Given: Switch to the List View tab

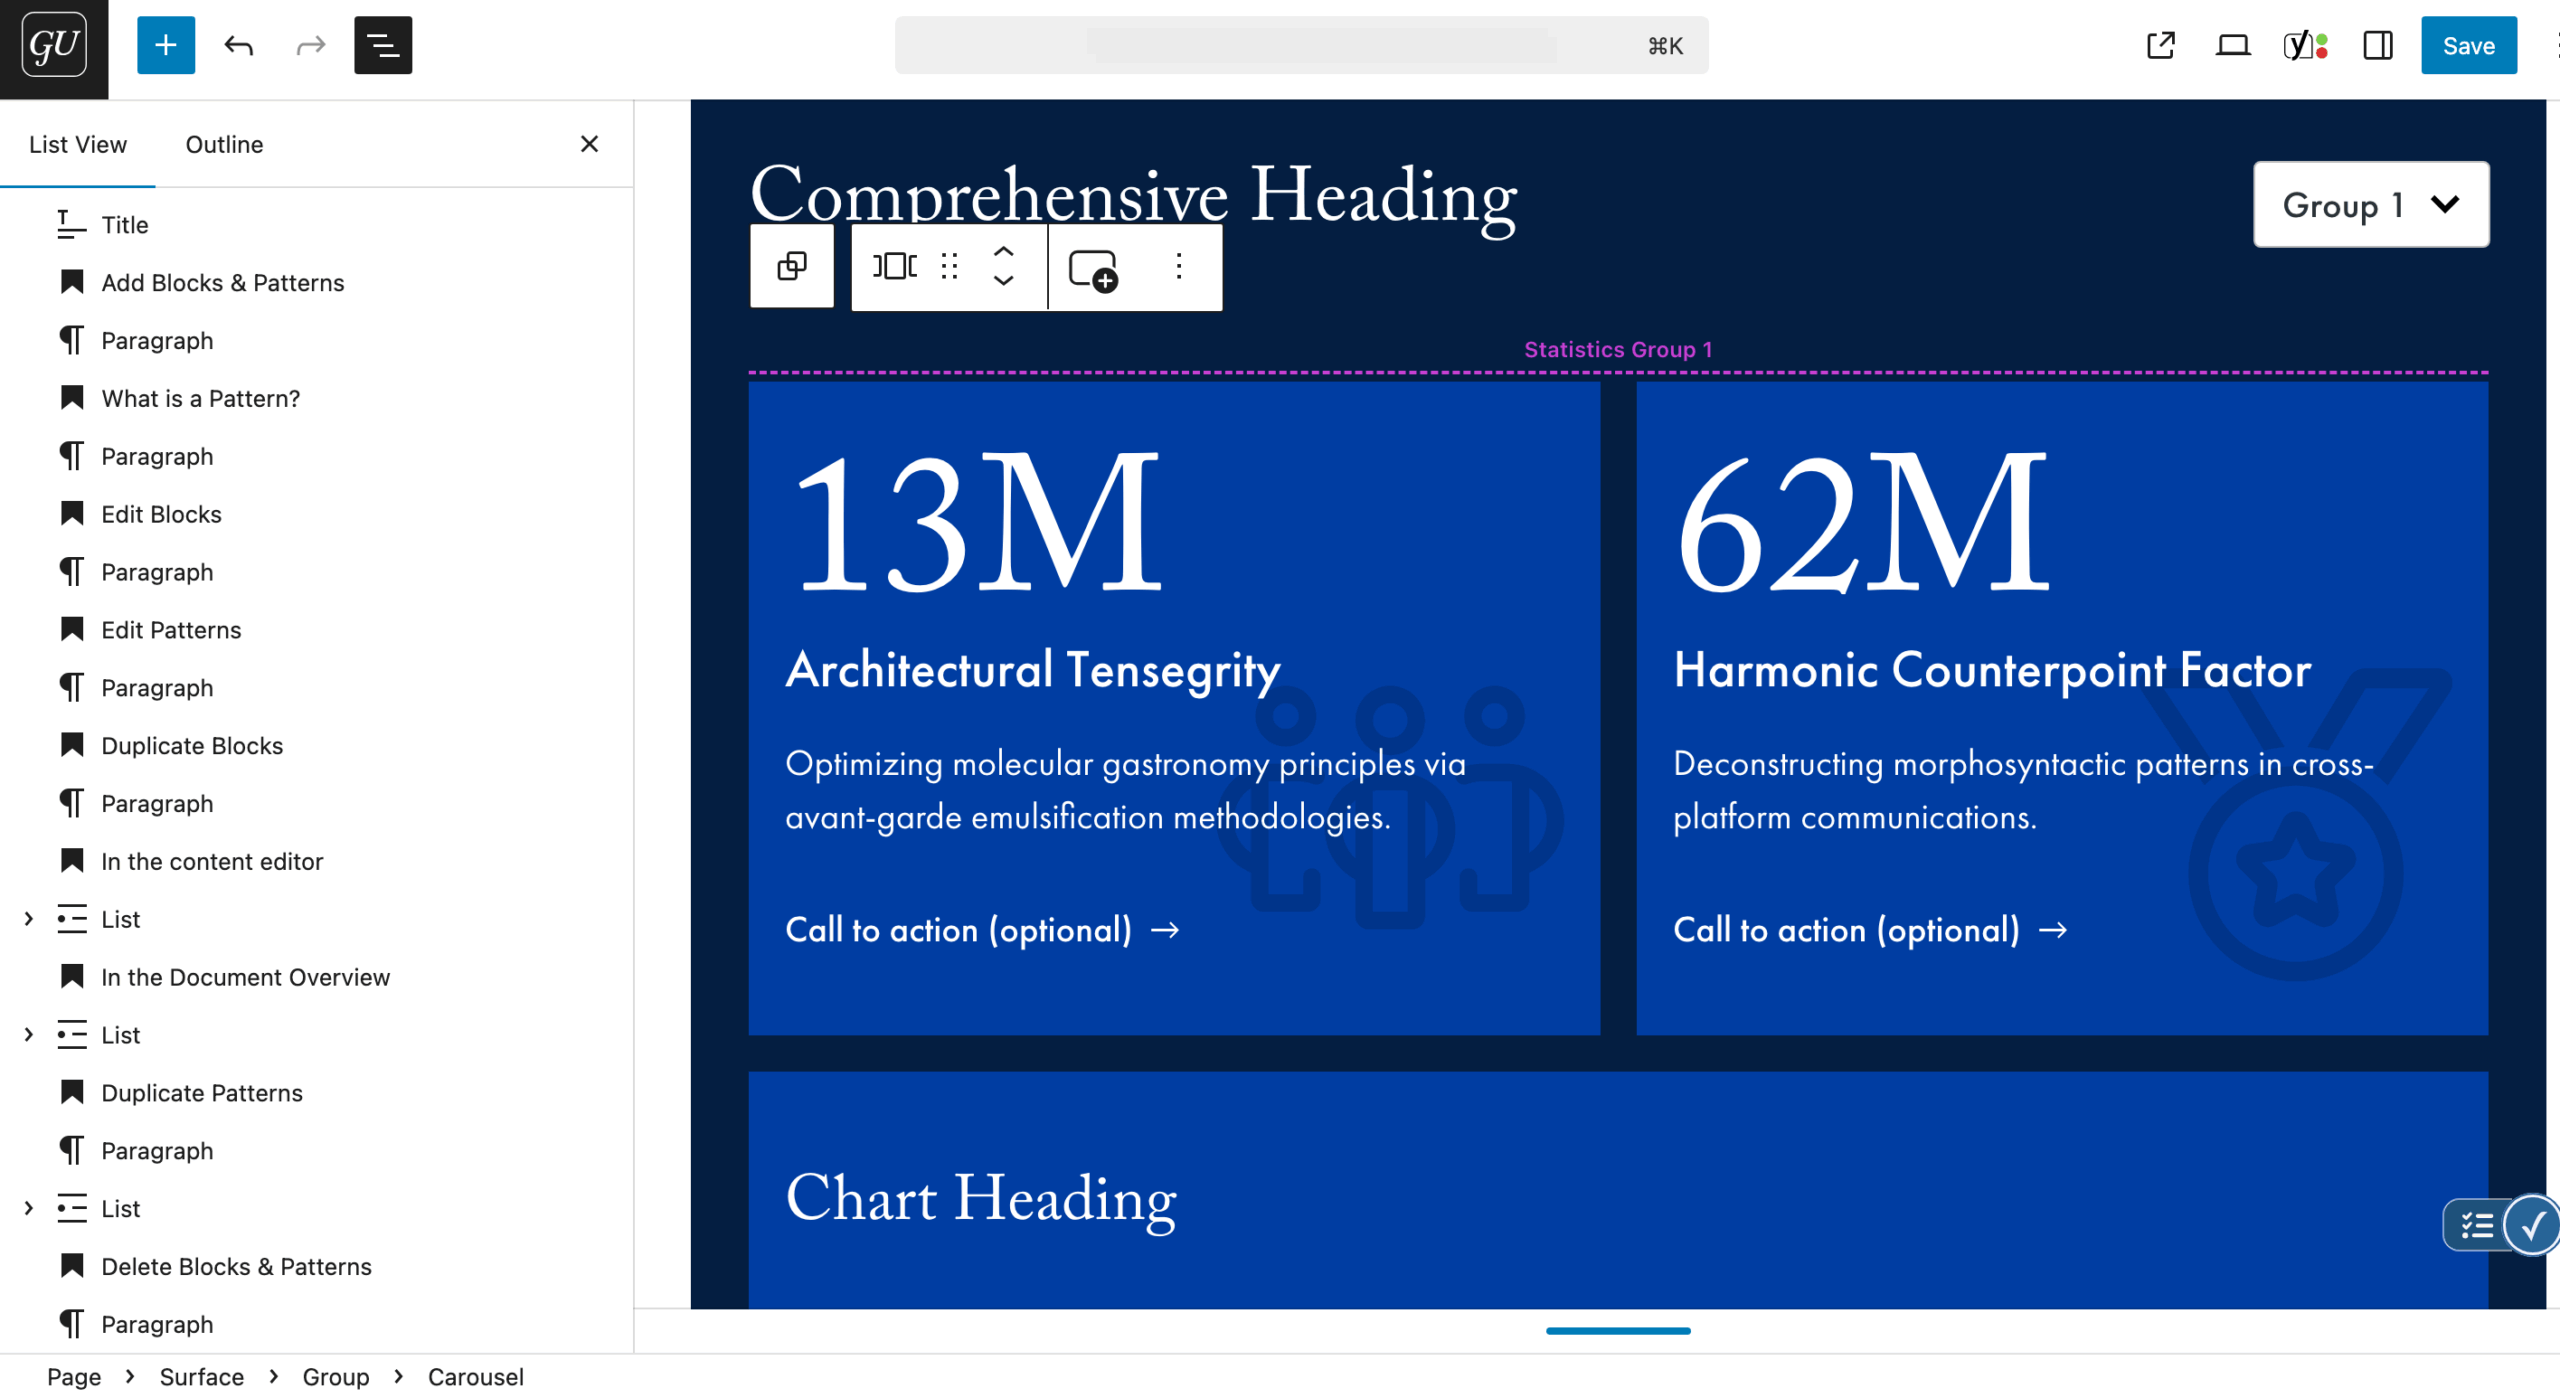Looking at the screenshot, I should click(78, 144).
